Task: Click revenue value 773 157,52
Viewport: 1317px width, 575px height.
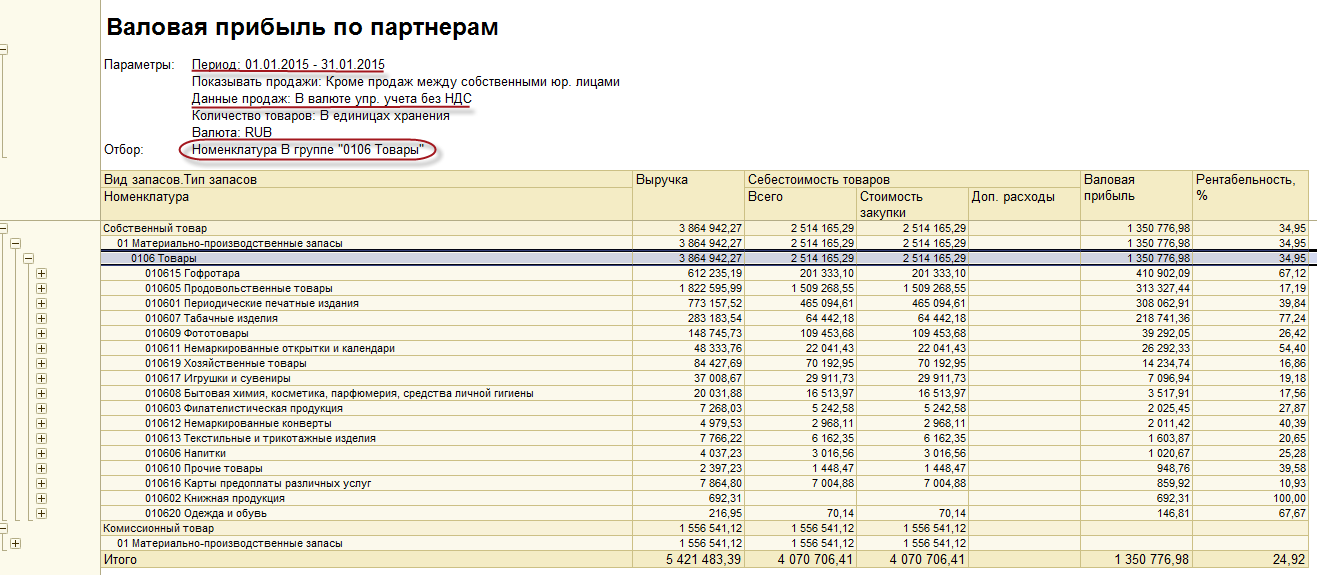Action: (x=709, y=303)
